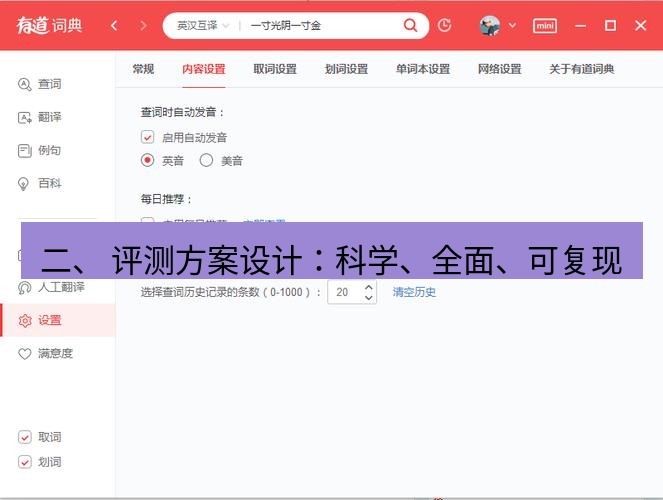Screen dimensions: 663x500
Task: Select the 英音 radio button
Action: coord(147,160)
